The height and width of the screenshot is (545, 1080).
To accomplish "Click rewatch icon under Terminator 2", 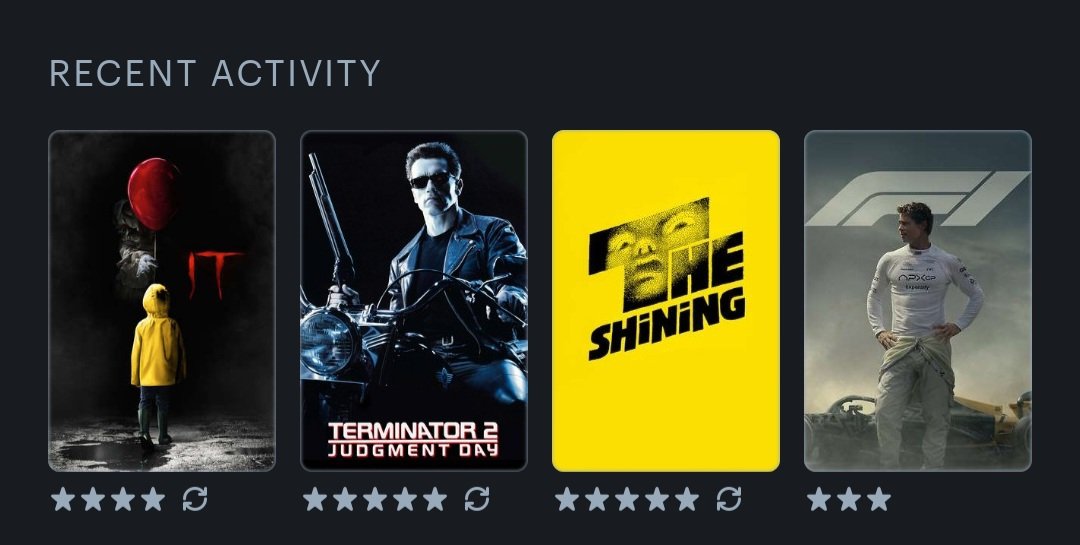I will coord(477,499).
